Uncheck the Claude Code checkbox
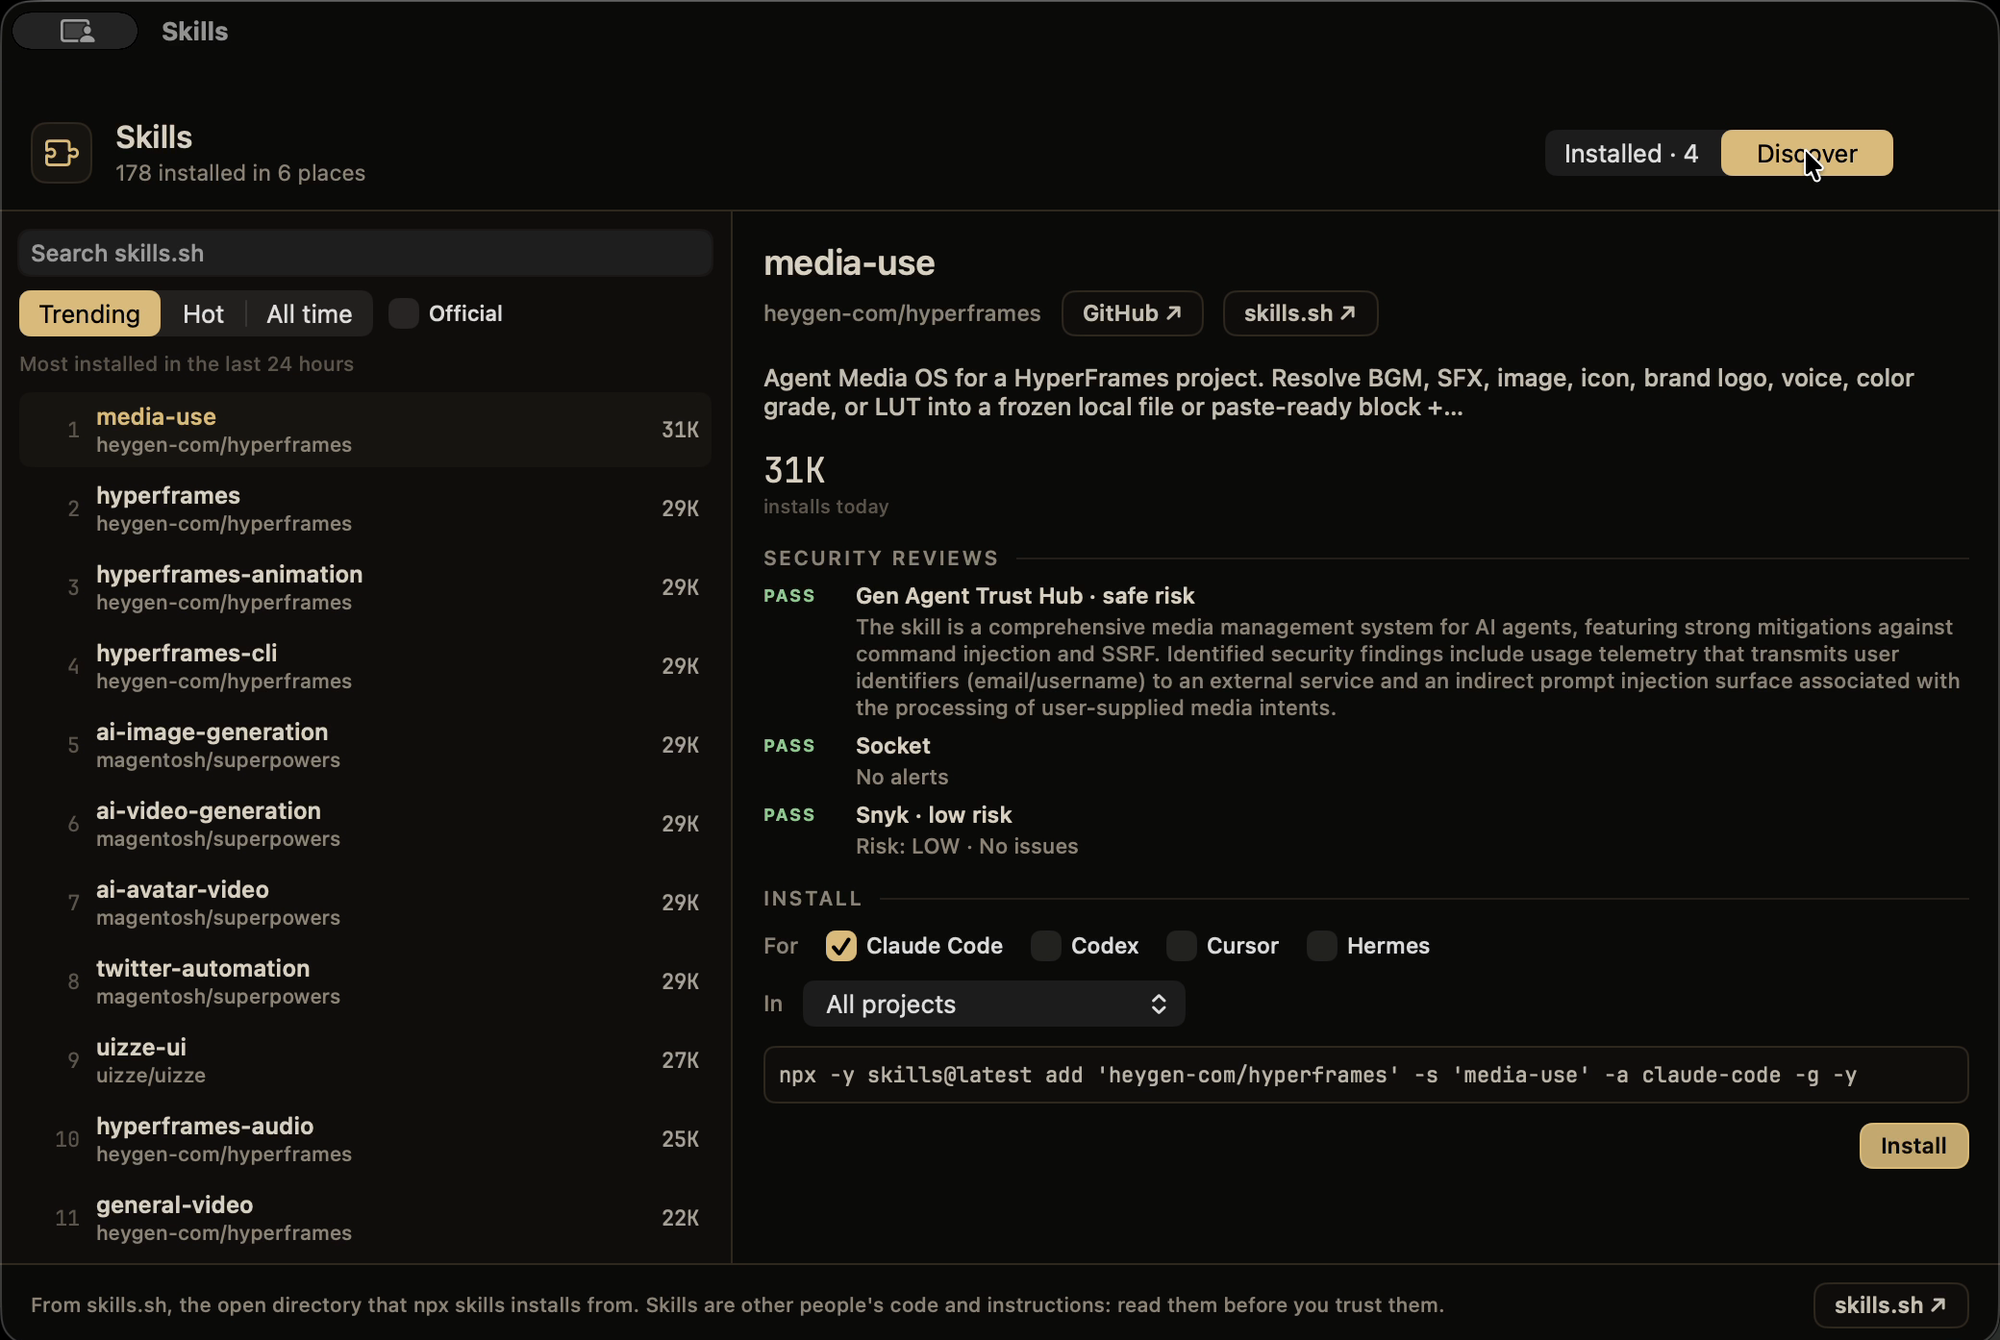Screen dimensions: 2000x1340 841,946
